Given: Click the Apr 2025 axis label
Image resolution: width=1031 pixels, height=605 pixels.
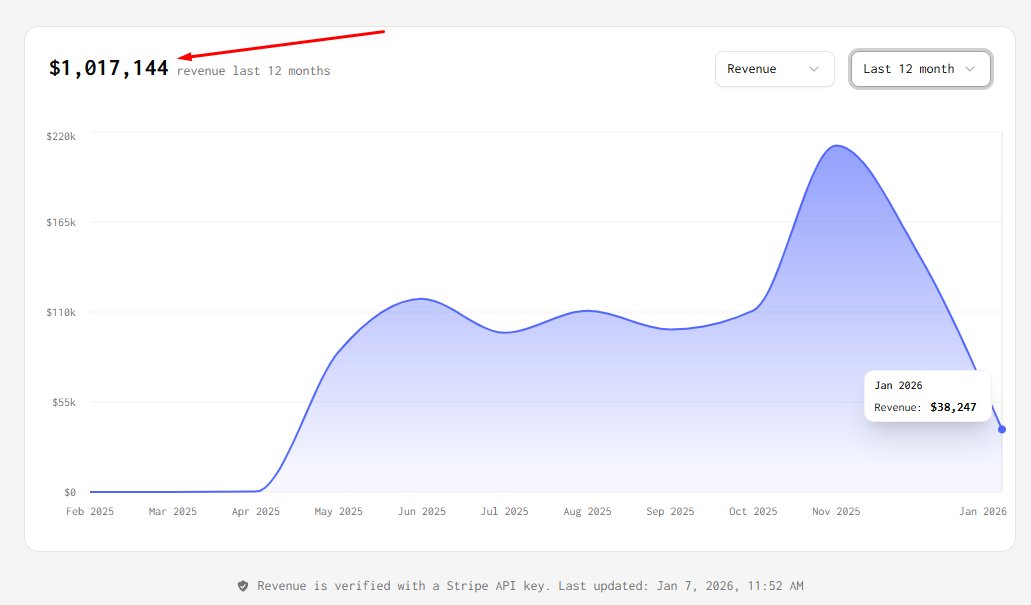Looking at the screenshot, I should 256,511.
